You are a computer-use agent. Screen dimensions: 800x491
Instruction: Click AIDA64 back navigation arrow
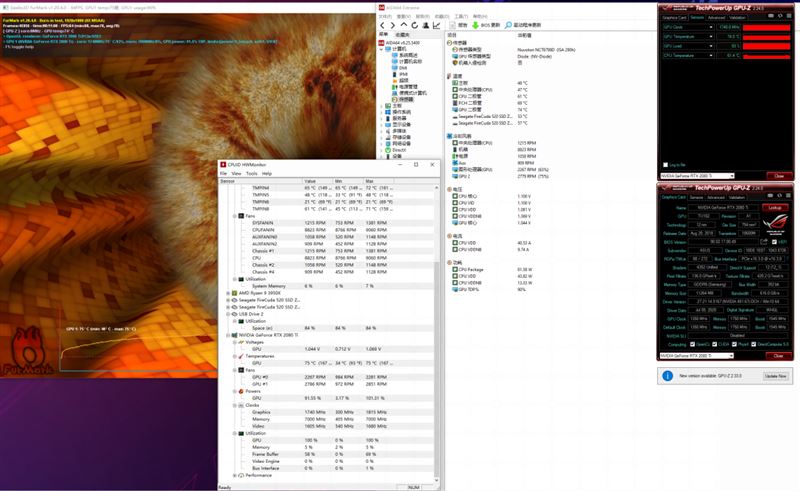[x=382, y=25]
